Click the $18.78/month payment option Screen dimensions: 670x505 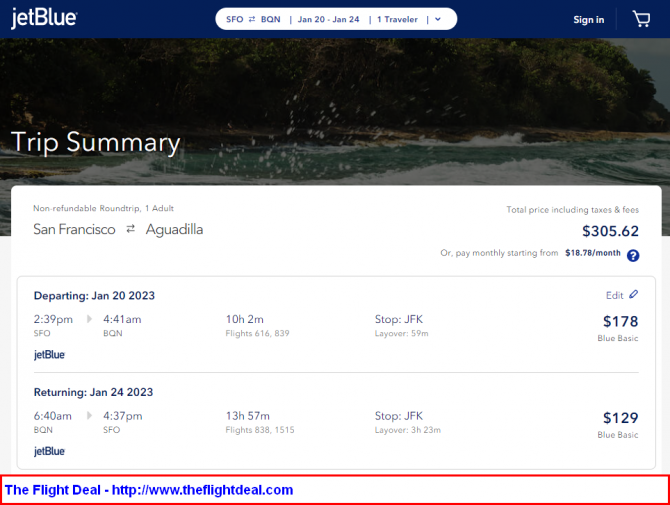tap(593, 253)
